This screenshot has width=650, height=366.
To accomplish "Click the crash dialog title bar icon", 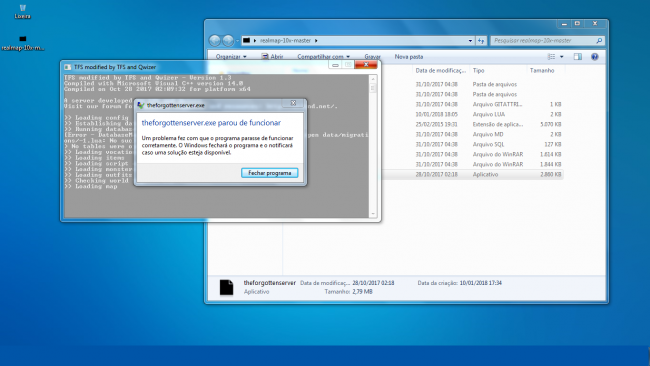I will pyautogui.click(x=141, y=105).
